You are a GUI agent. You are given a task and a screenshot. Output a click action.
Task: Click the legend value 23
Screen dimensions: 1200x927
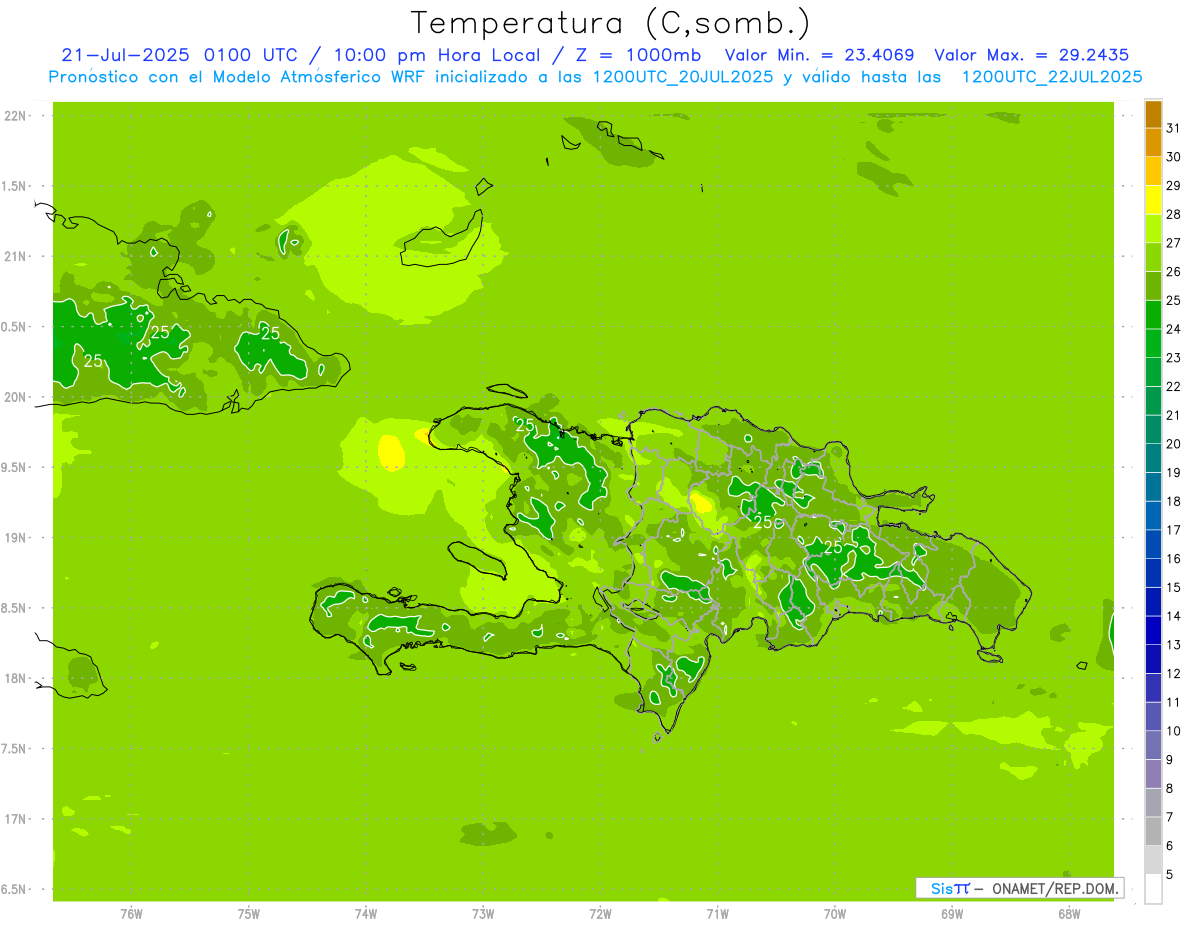(1173, 358)
